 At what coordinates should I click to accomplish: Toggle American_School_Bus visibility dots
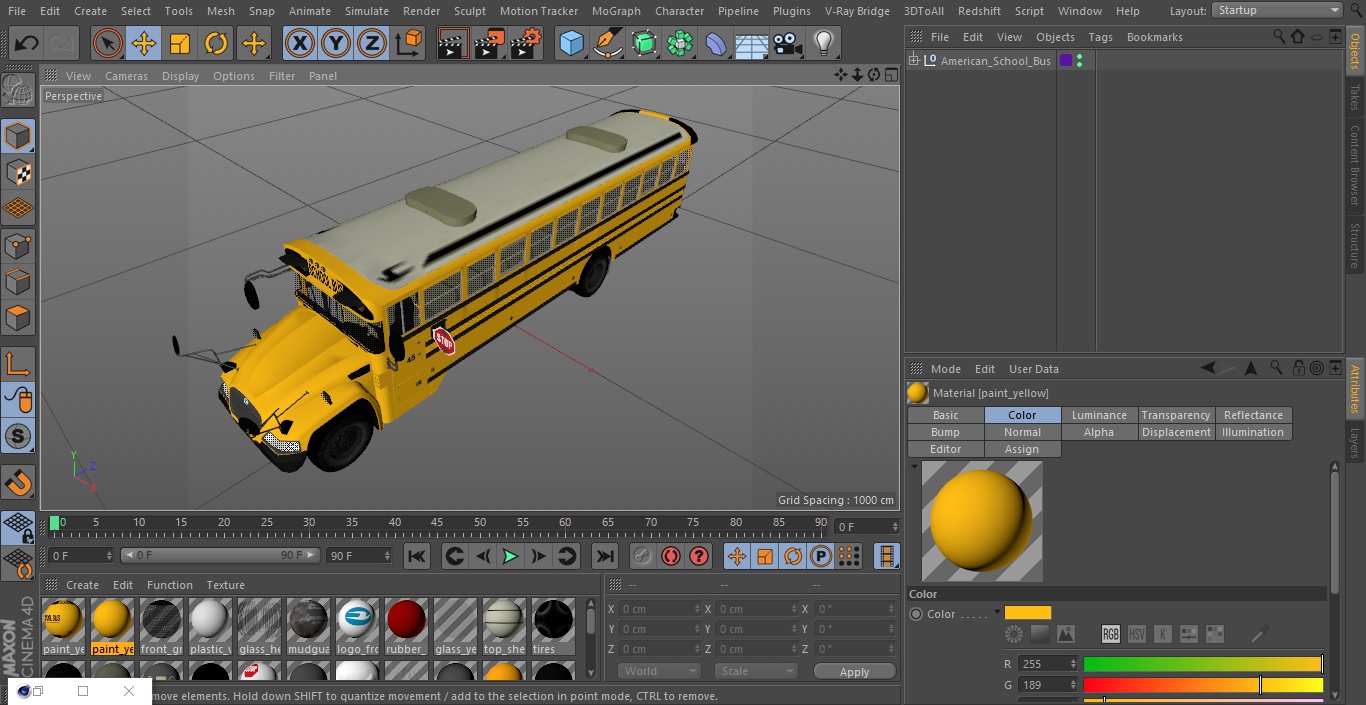click(1079, 61)
